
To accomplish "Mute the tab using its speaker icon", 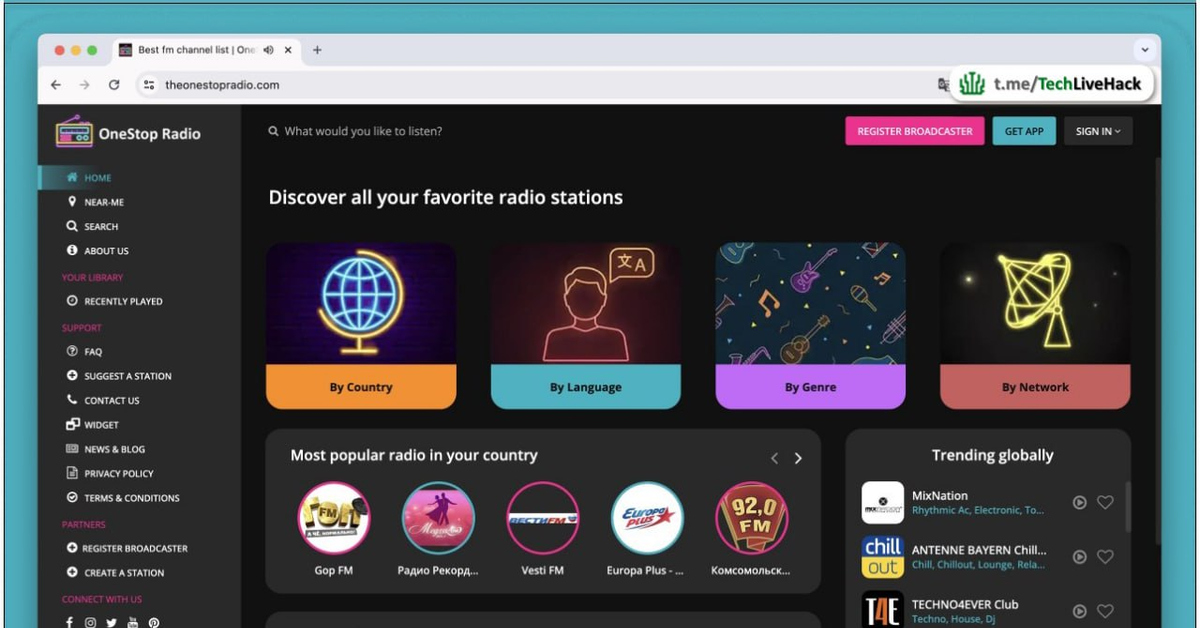I will pos(268,50).
